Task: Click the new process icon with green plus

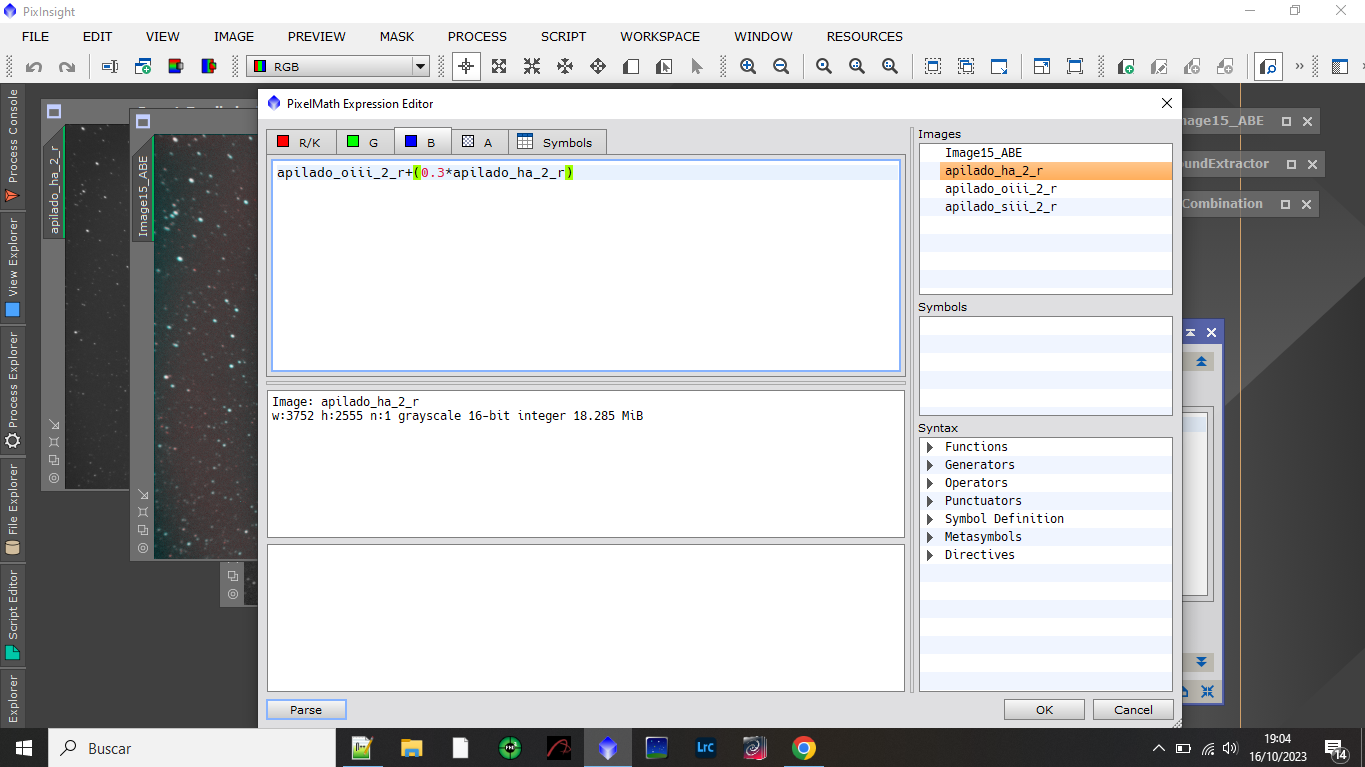Action: click(1126, 67)
